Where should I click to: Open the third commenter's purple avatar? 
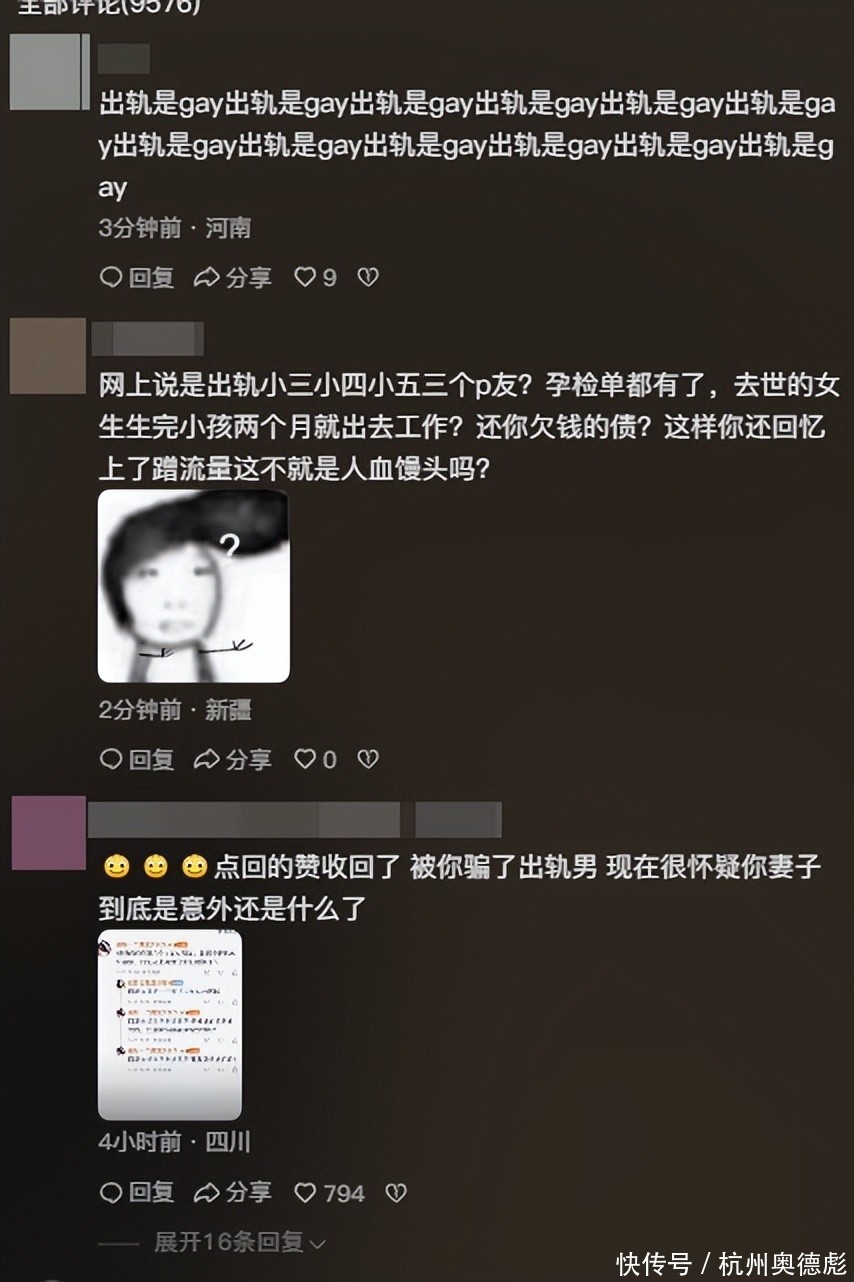tap(48, 833)
